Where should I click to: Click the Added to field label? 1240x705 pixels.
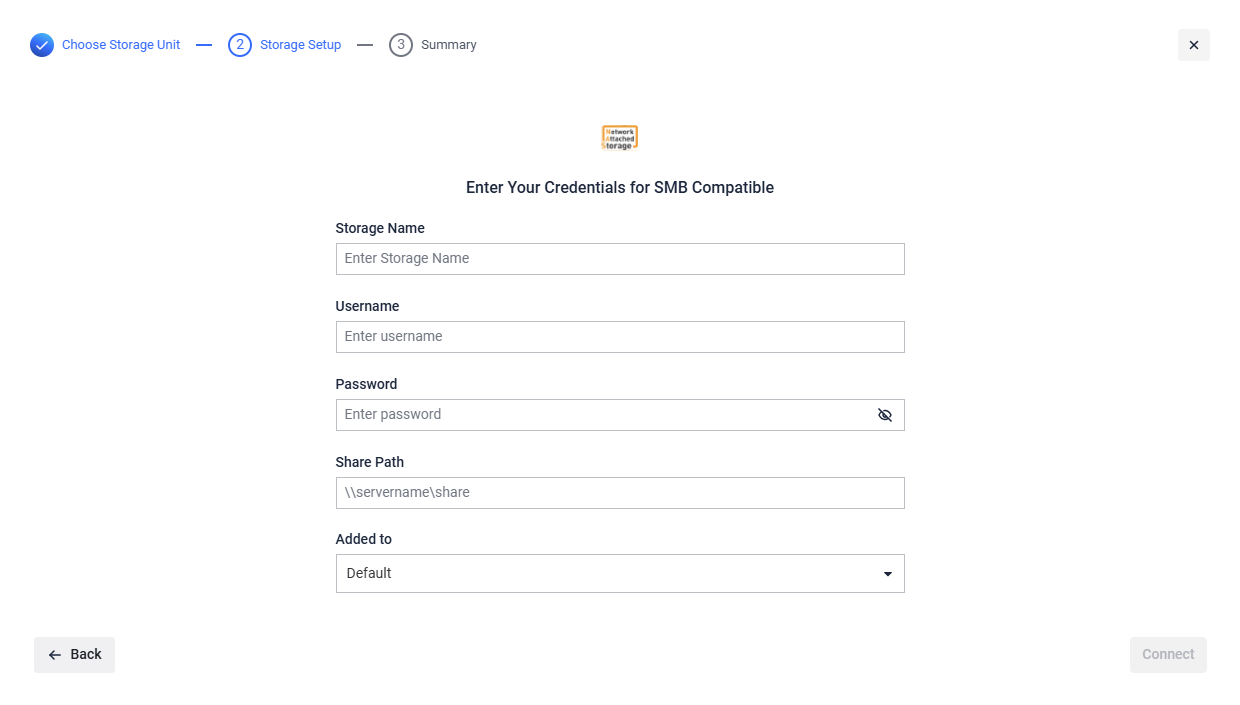coord(364,539)
